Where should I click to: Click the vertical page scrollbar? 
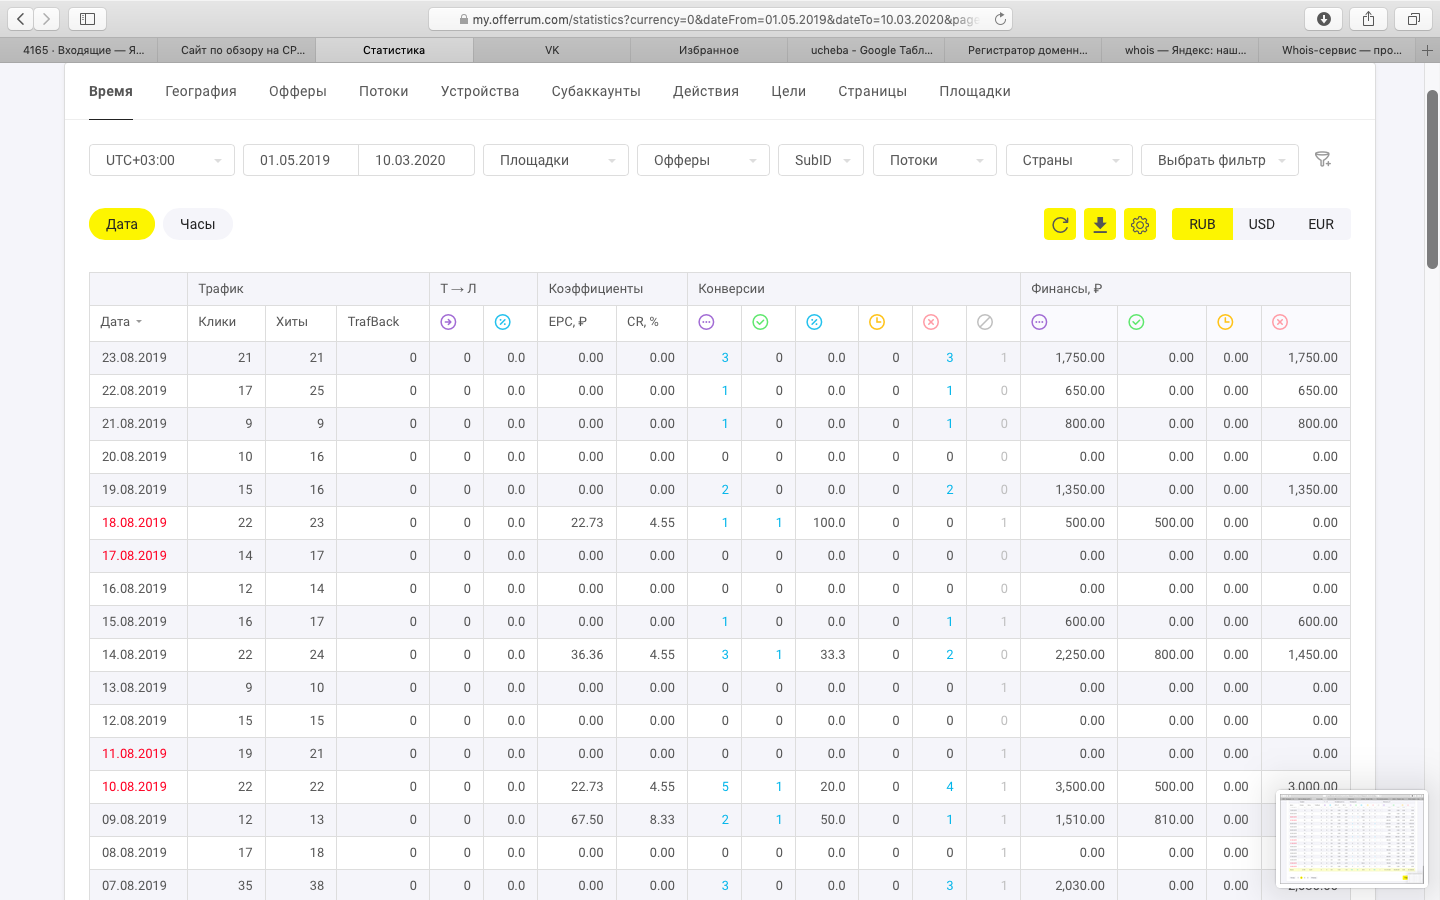1432,180
